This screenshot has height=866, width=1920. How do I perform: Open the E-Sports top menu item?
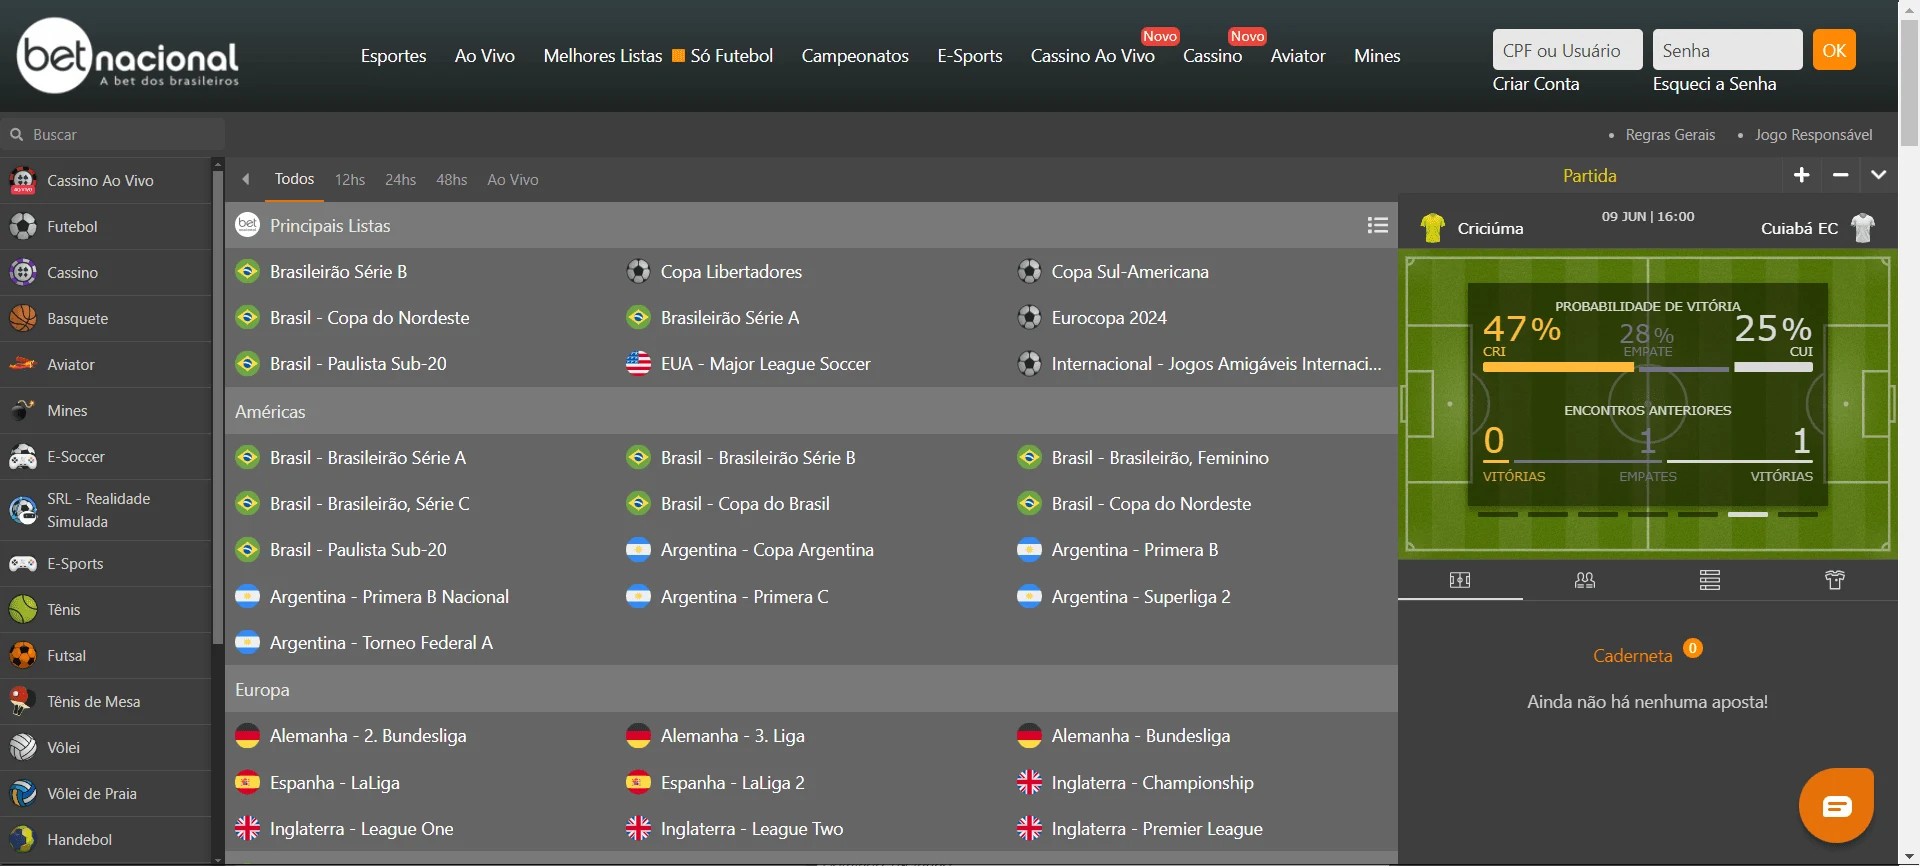tap(970, 56)
